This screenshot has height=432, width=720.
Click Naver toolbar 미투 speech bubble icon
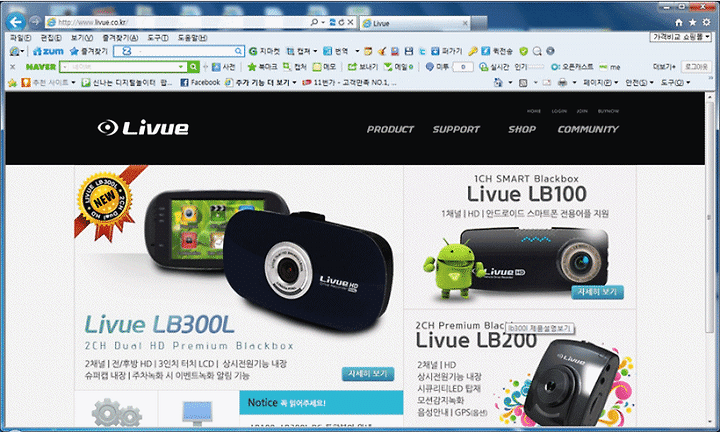click(430, 67)
